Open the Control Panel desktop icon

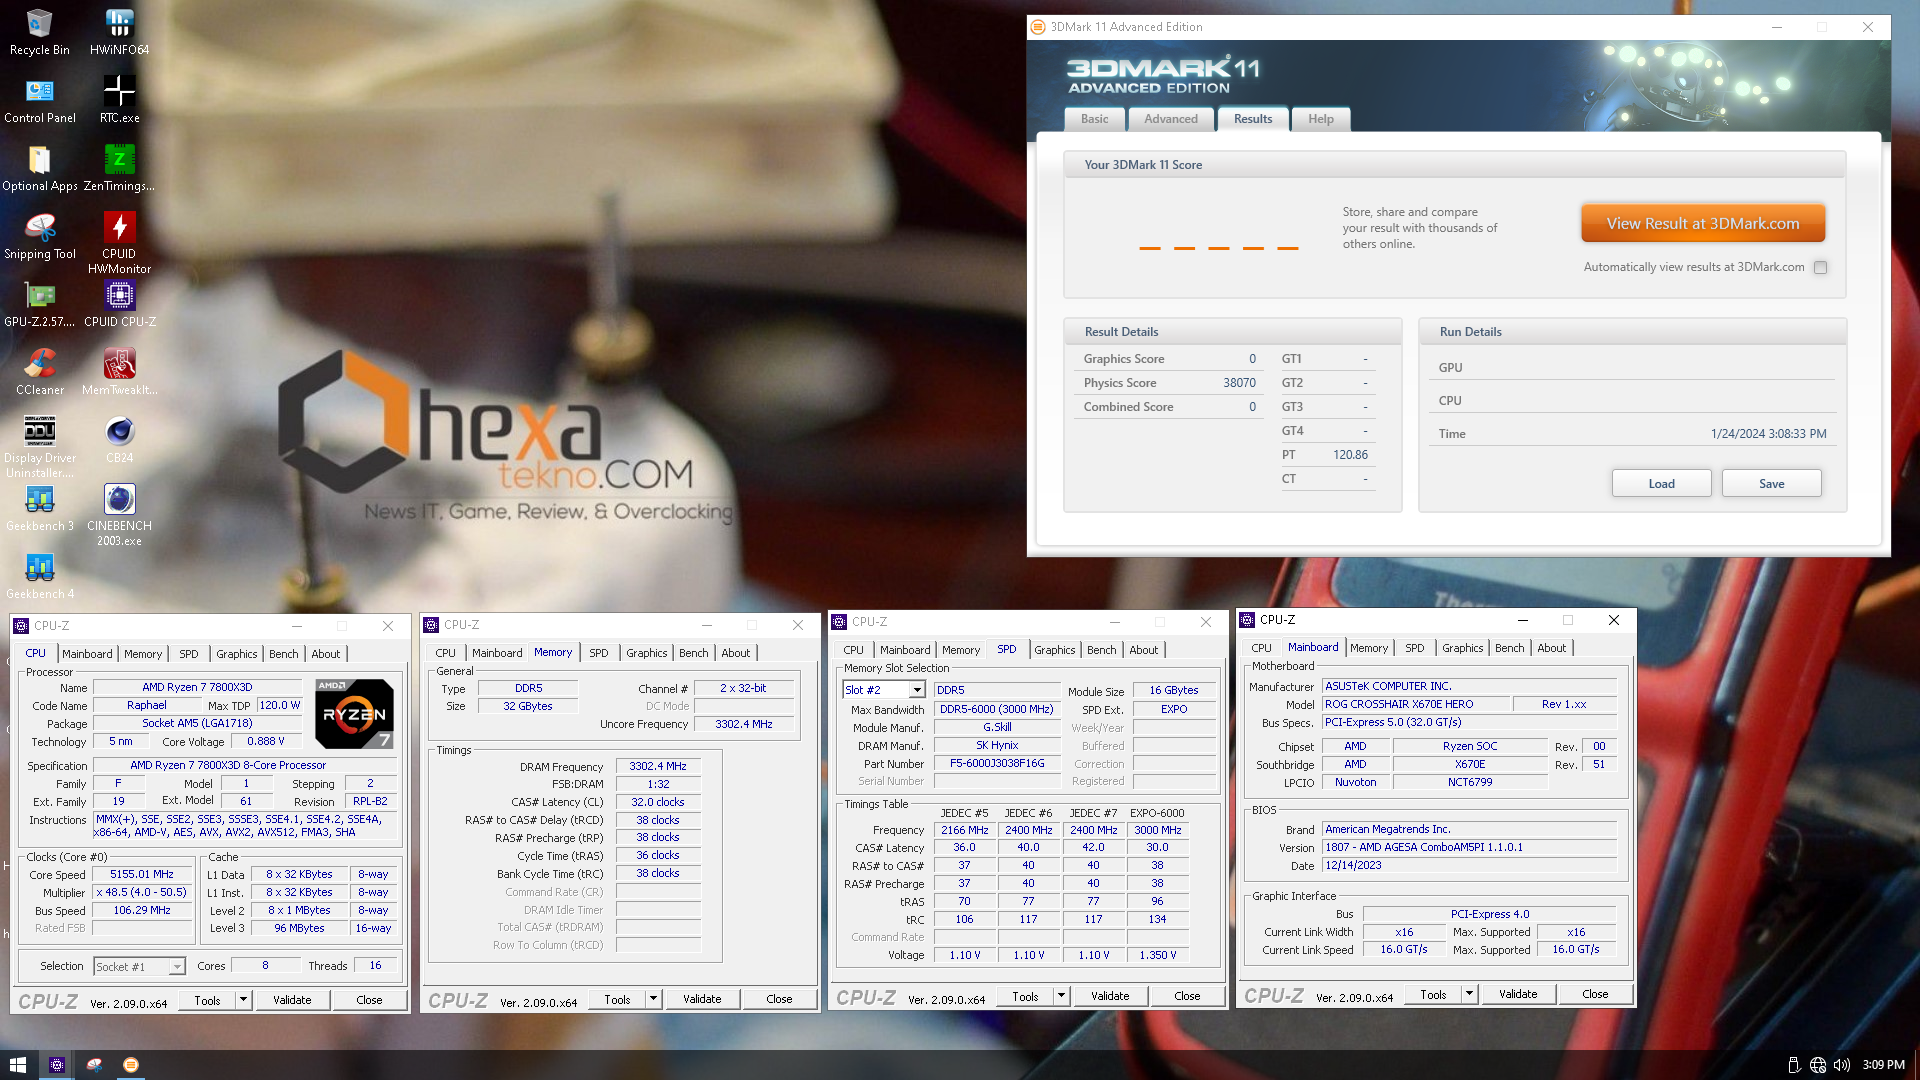pyautogui.click(x=39, y=100)
